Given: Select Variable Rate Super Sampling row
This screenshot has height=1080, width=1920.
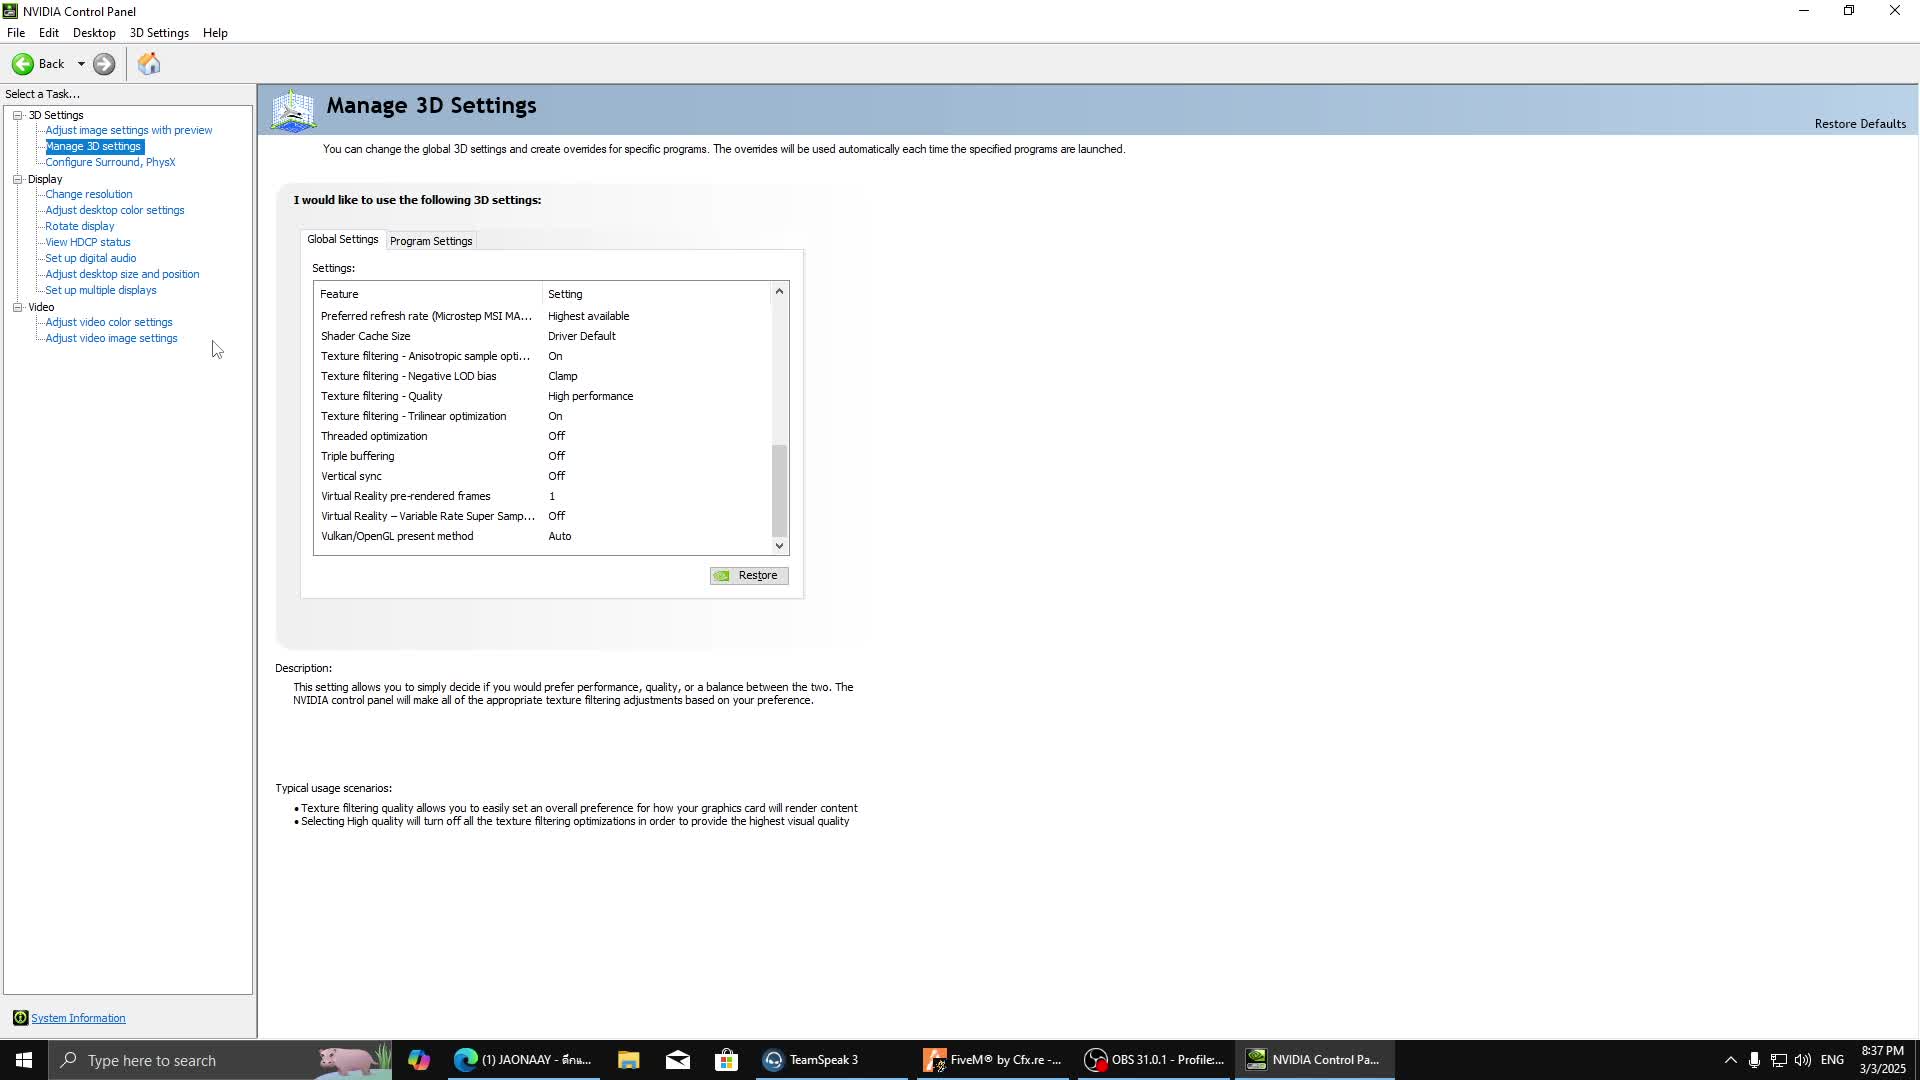Looking at the screenshot, I should [543, 516].
